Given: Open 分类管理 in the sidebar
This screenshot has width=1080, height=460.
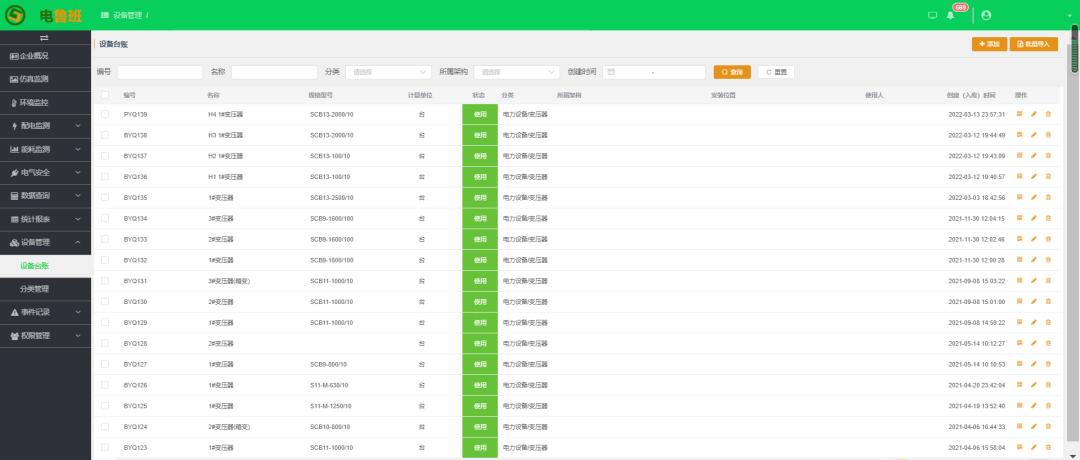Looking at the screenshot, I should pyautogui.click(x=35, y=289).
